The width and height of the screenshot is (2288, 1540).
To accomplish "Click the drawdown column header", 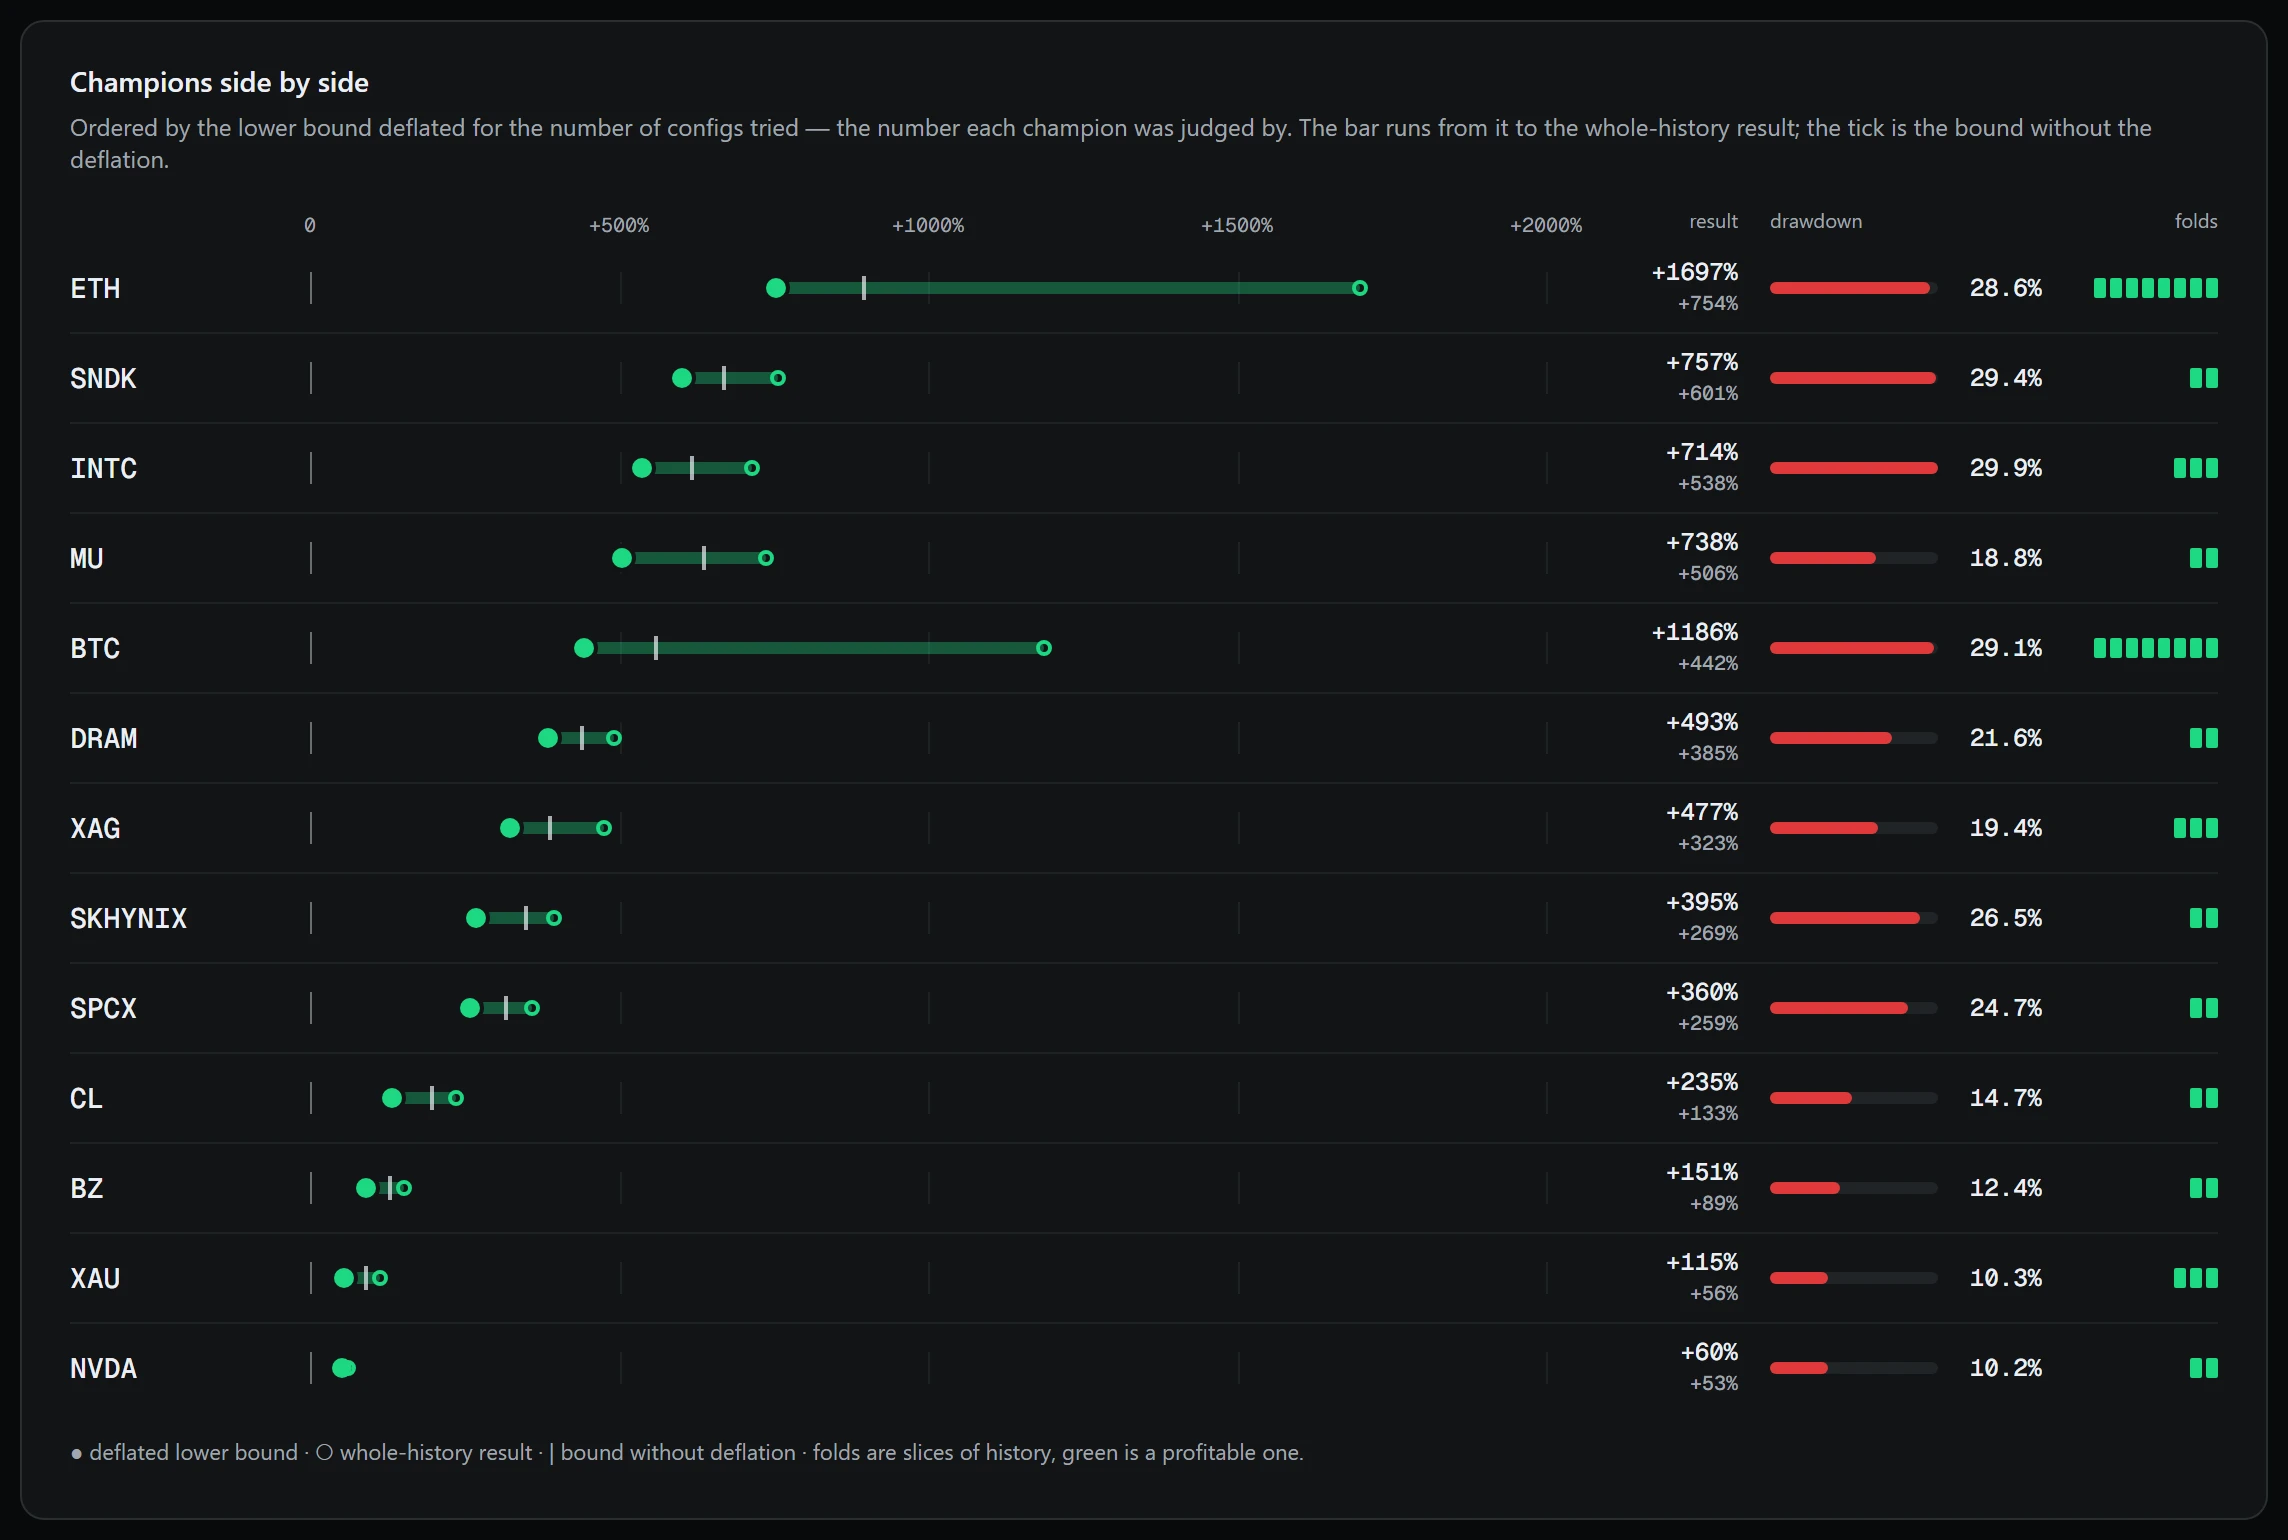I will point(1816,221).
